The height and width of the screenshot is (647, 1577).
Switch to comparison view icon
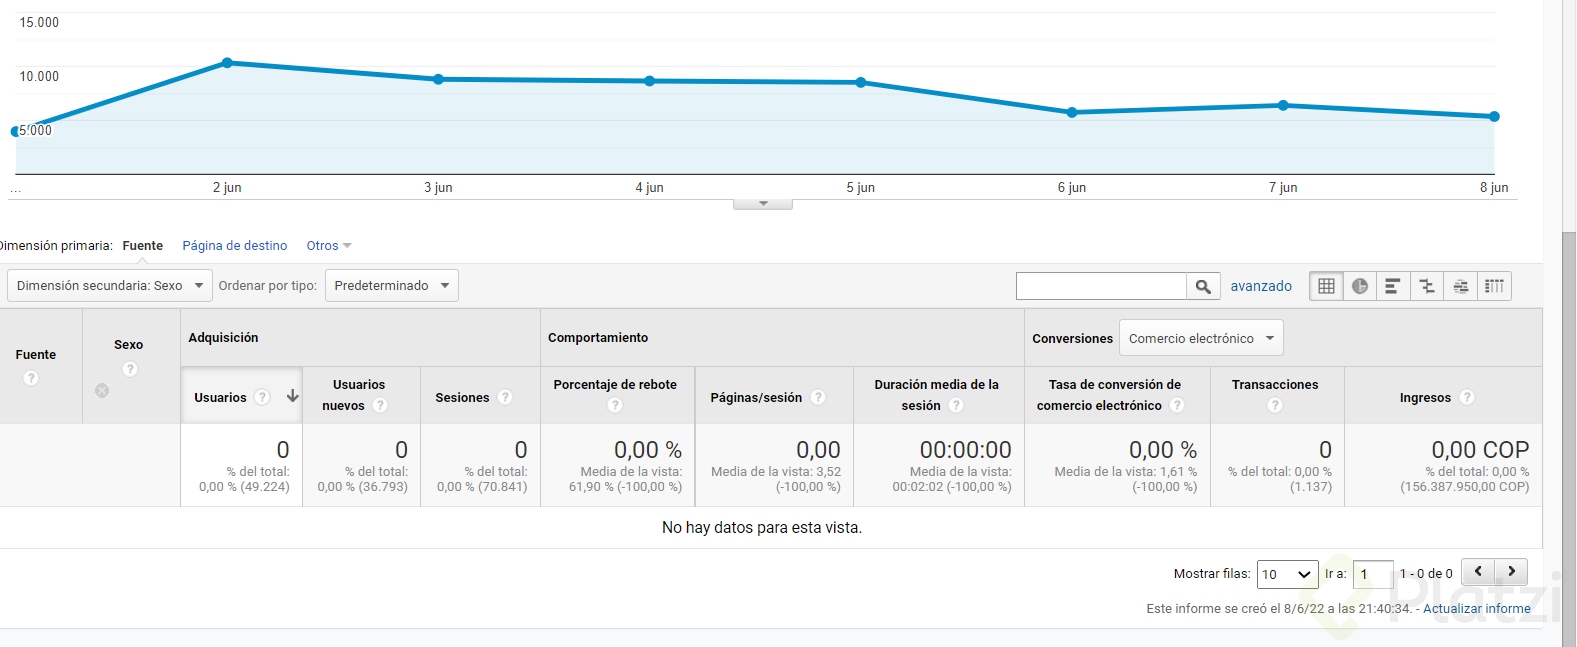pyautogui.click(x=1427, y=286)
